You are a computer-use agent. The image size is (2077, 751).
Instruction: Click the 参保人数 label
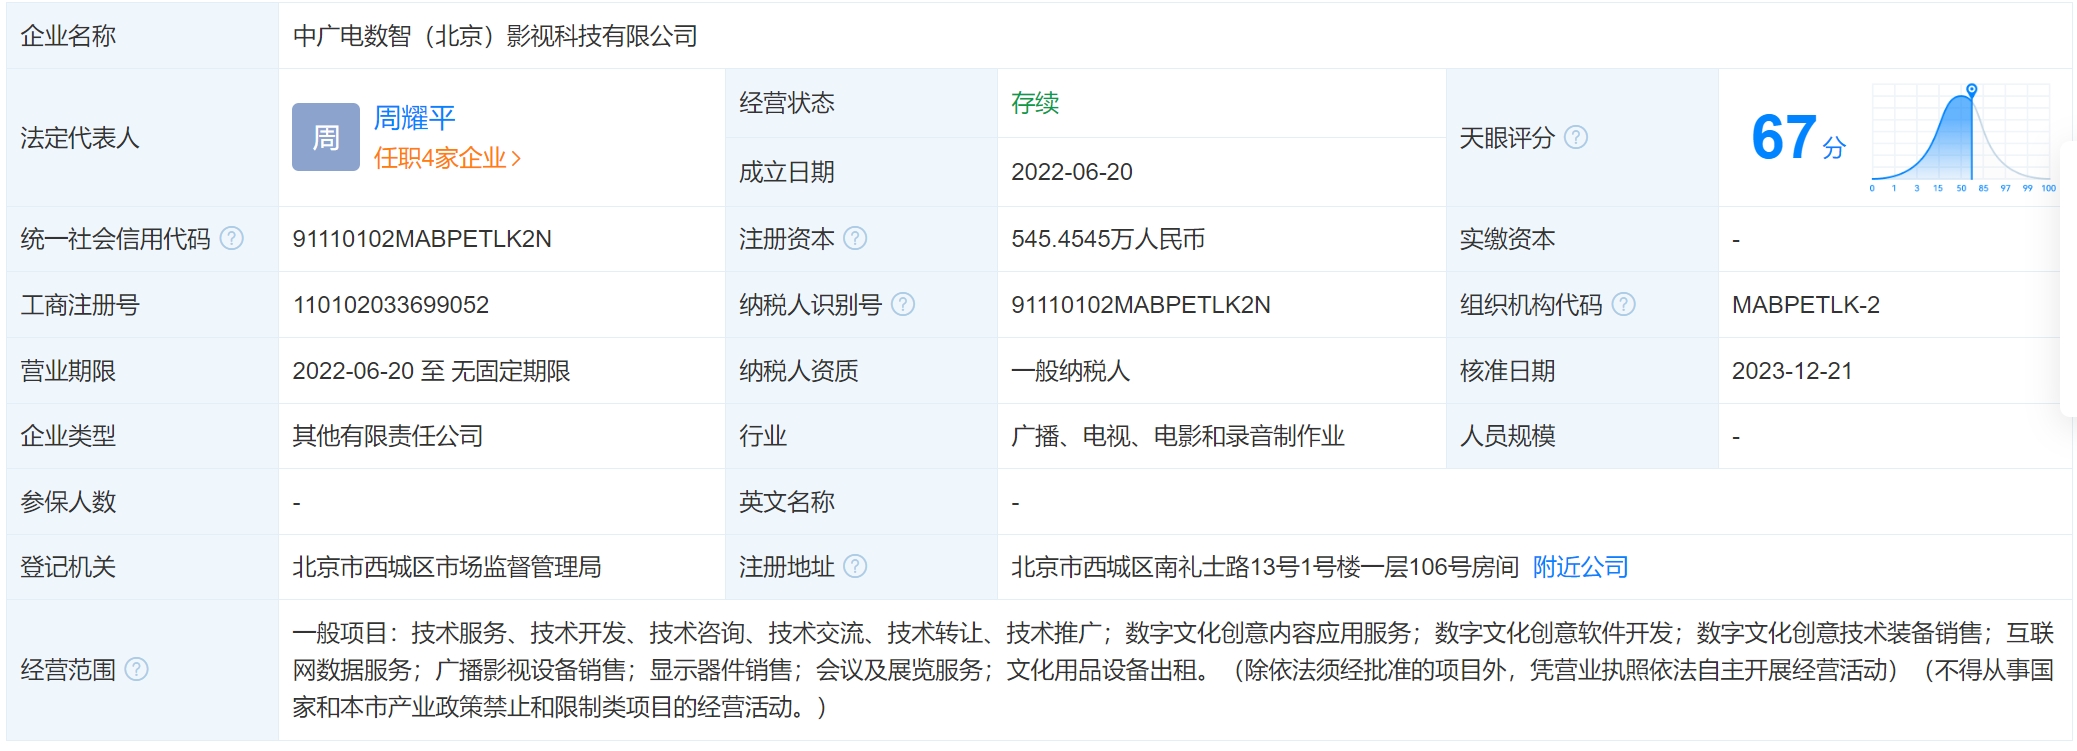pos(68,502)
